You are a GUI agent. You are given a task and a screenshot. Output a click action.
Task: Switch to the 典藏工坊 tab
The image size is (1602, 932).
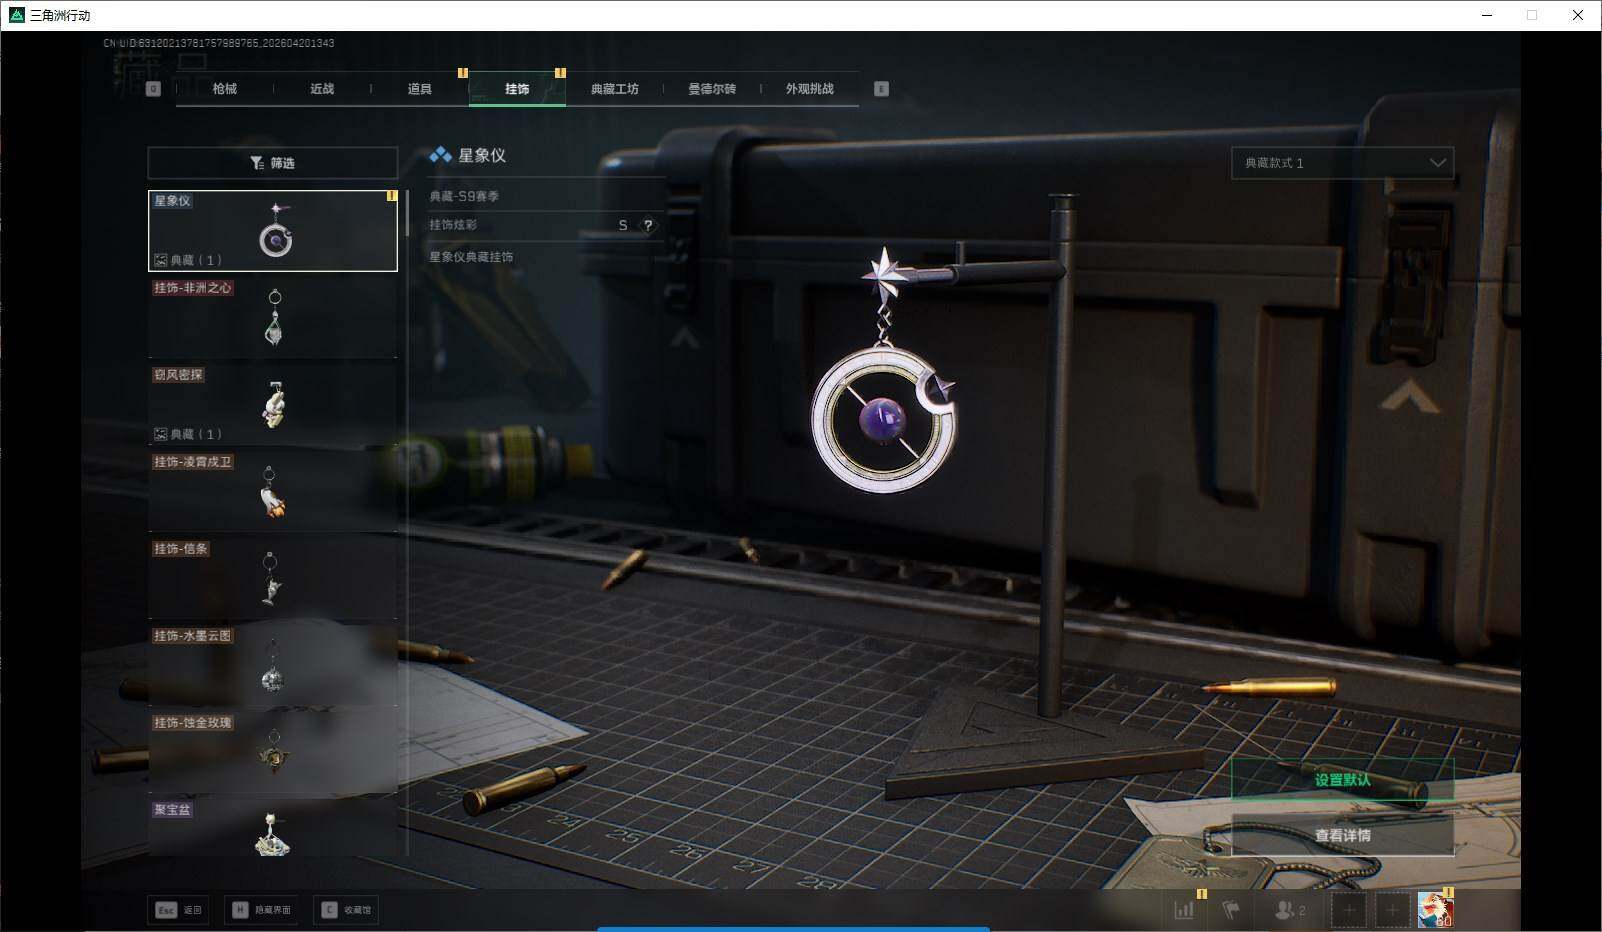pyautogui.click(x=614, y=89)
